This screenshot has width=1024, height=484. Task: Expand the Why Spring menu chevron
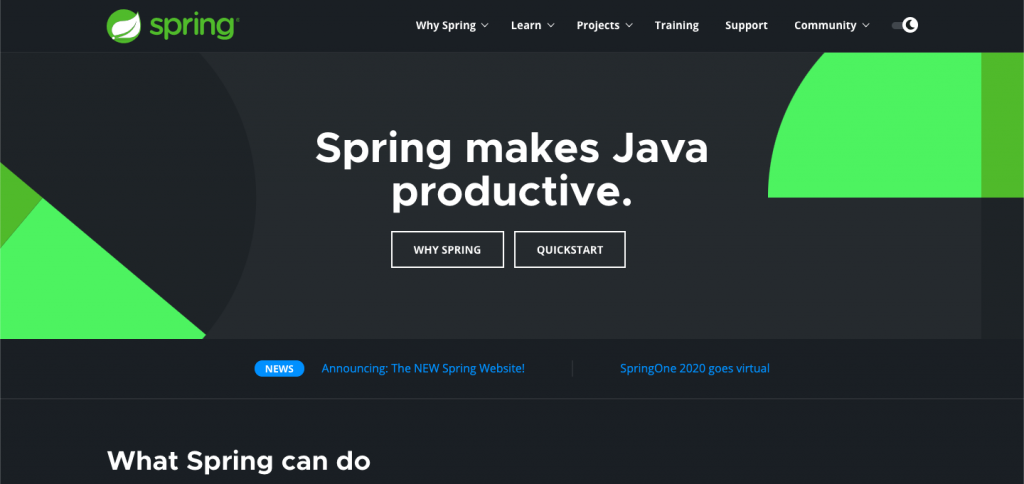(485, 25)
